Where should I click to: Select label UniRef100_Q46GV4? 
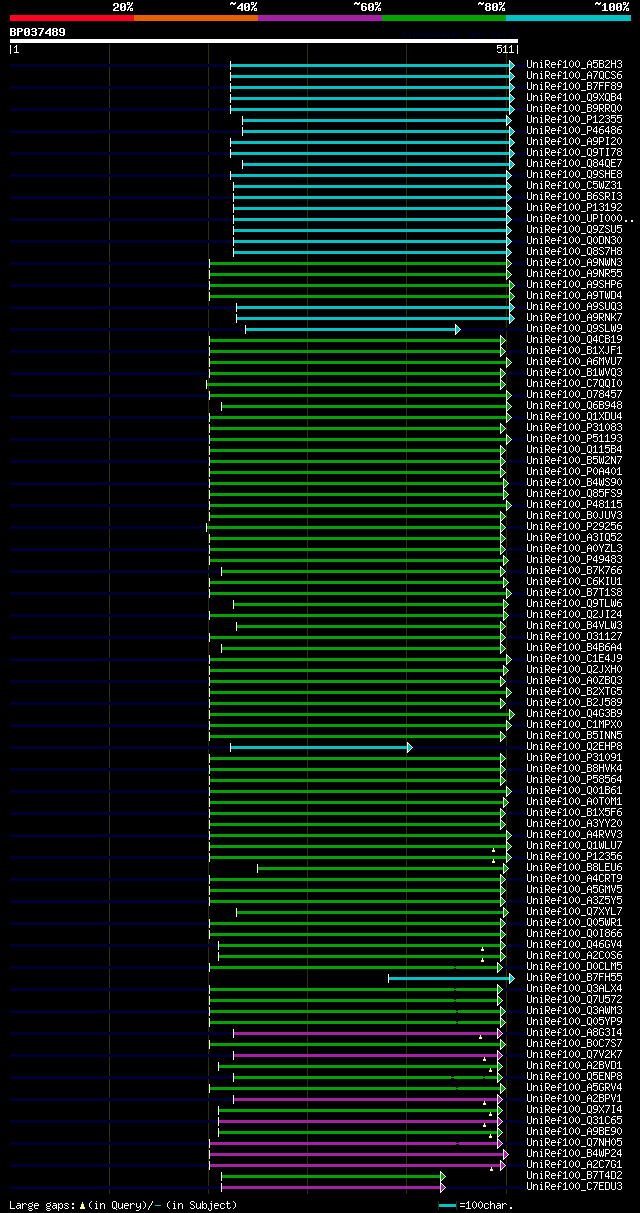tap(574, 945)
